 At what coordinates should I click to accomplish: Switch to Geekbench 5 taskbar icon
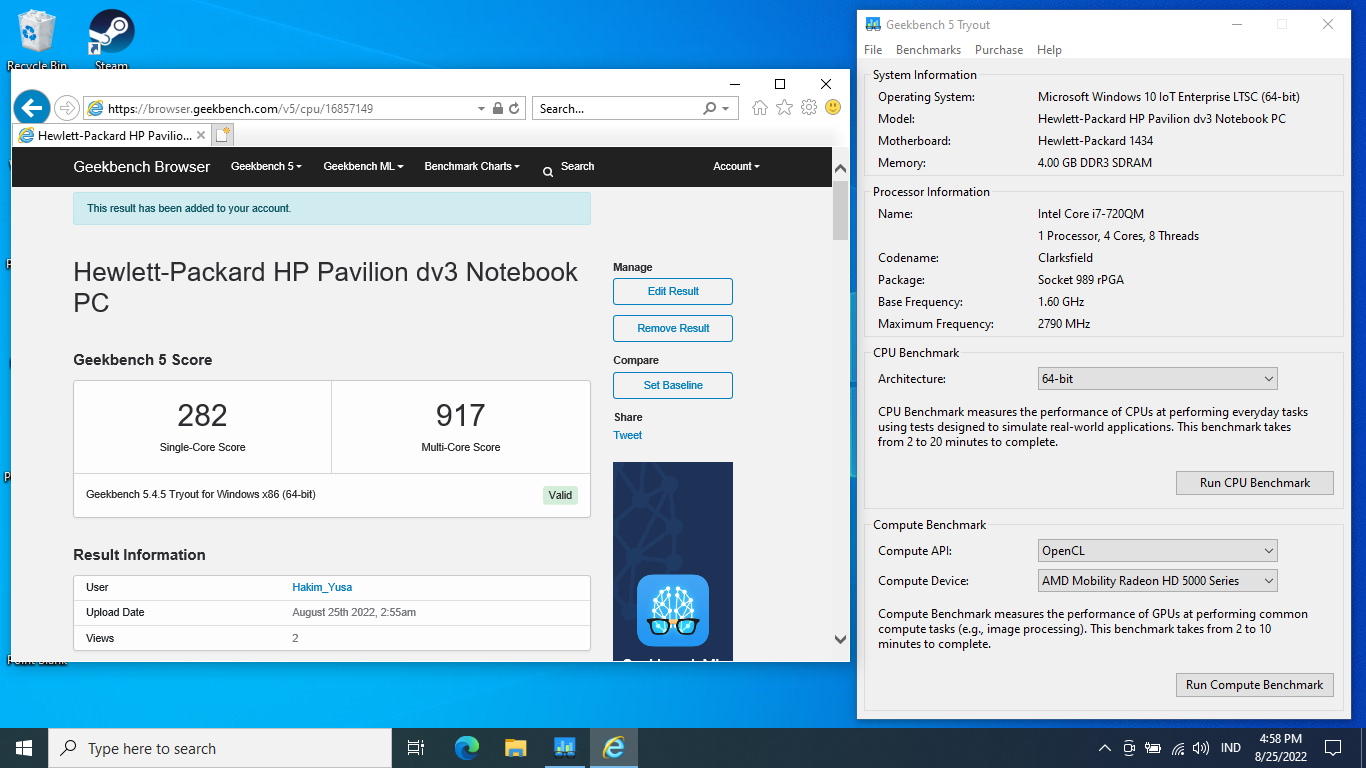tap(564, 748)
